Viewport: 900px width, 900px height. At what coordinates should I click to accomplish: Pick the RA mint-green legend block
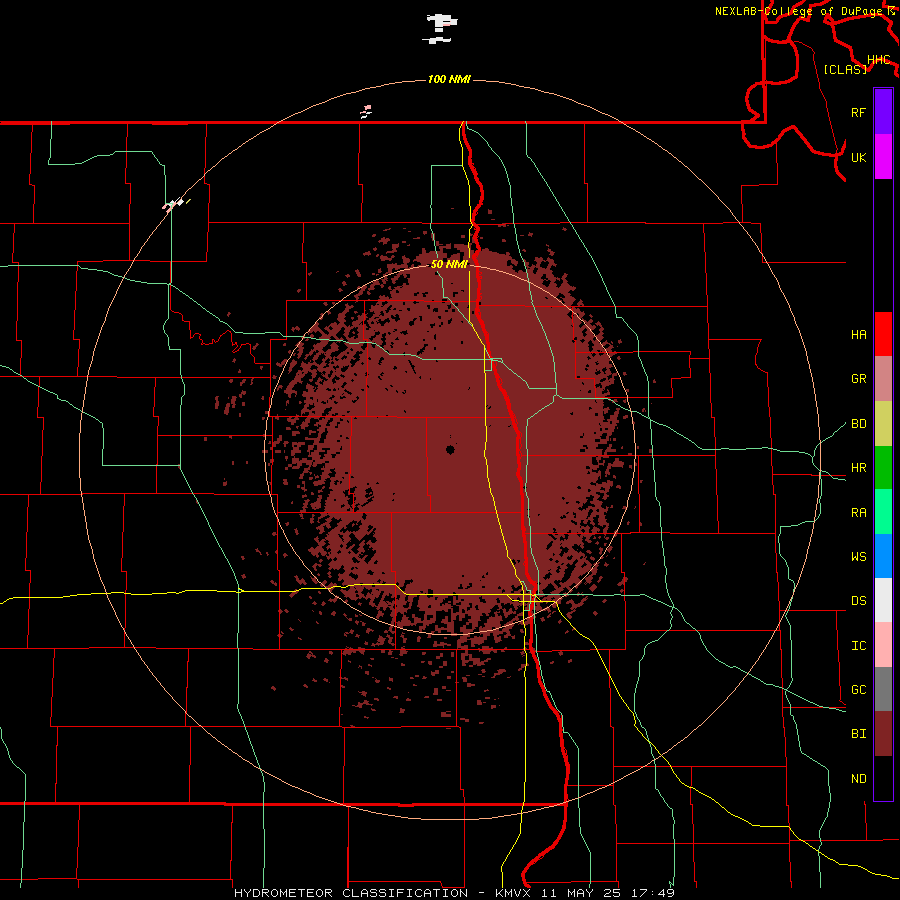[883, 512]
